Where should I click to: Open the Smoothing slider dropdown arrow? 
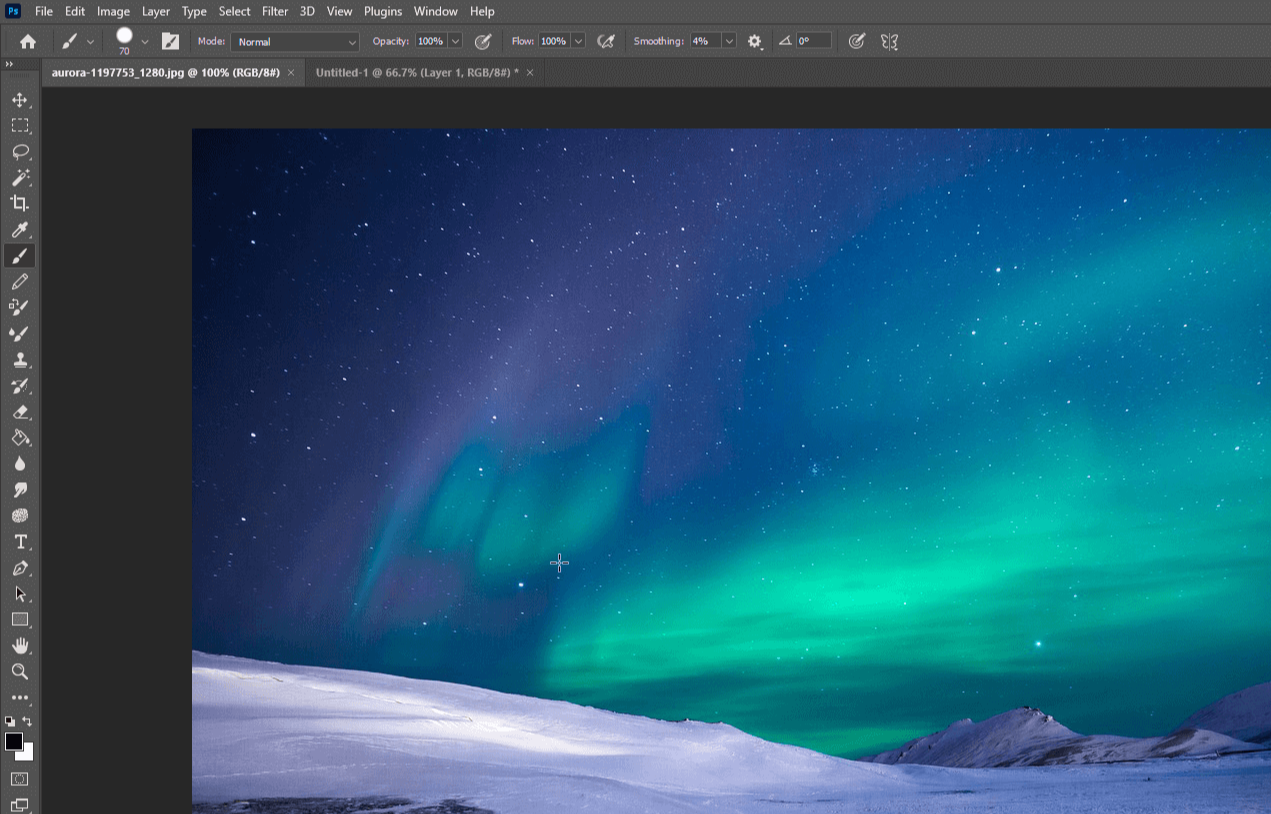729,42
